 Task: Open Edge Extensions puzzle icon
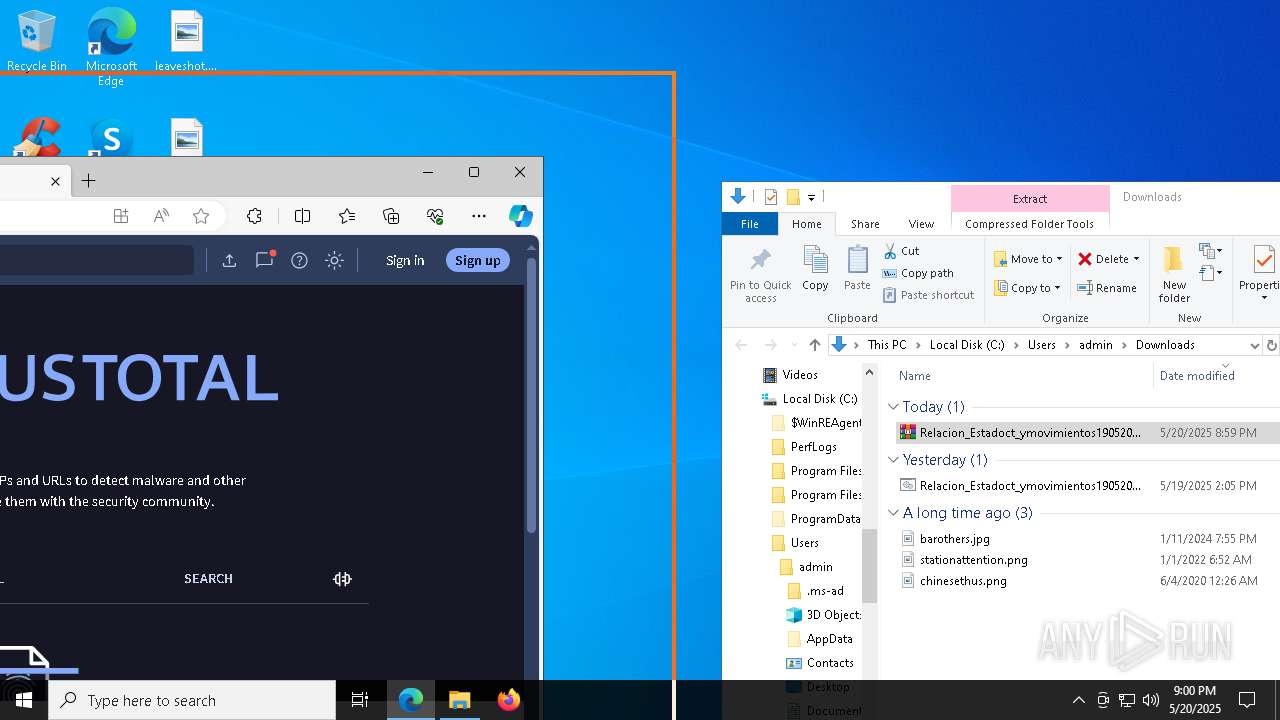(x=254, y=216)
